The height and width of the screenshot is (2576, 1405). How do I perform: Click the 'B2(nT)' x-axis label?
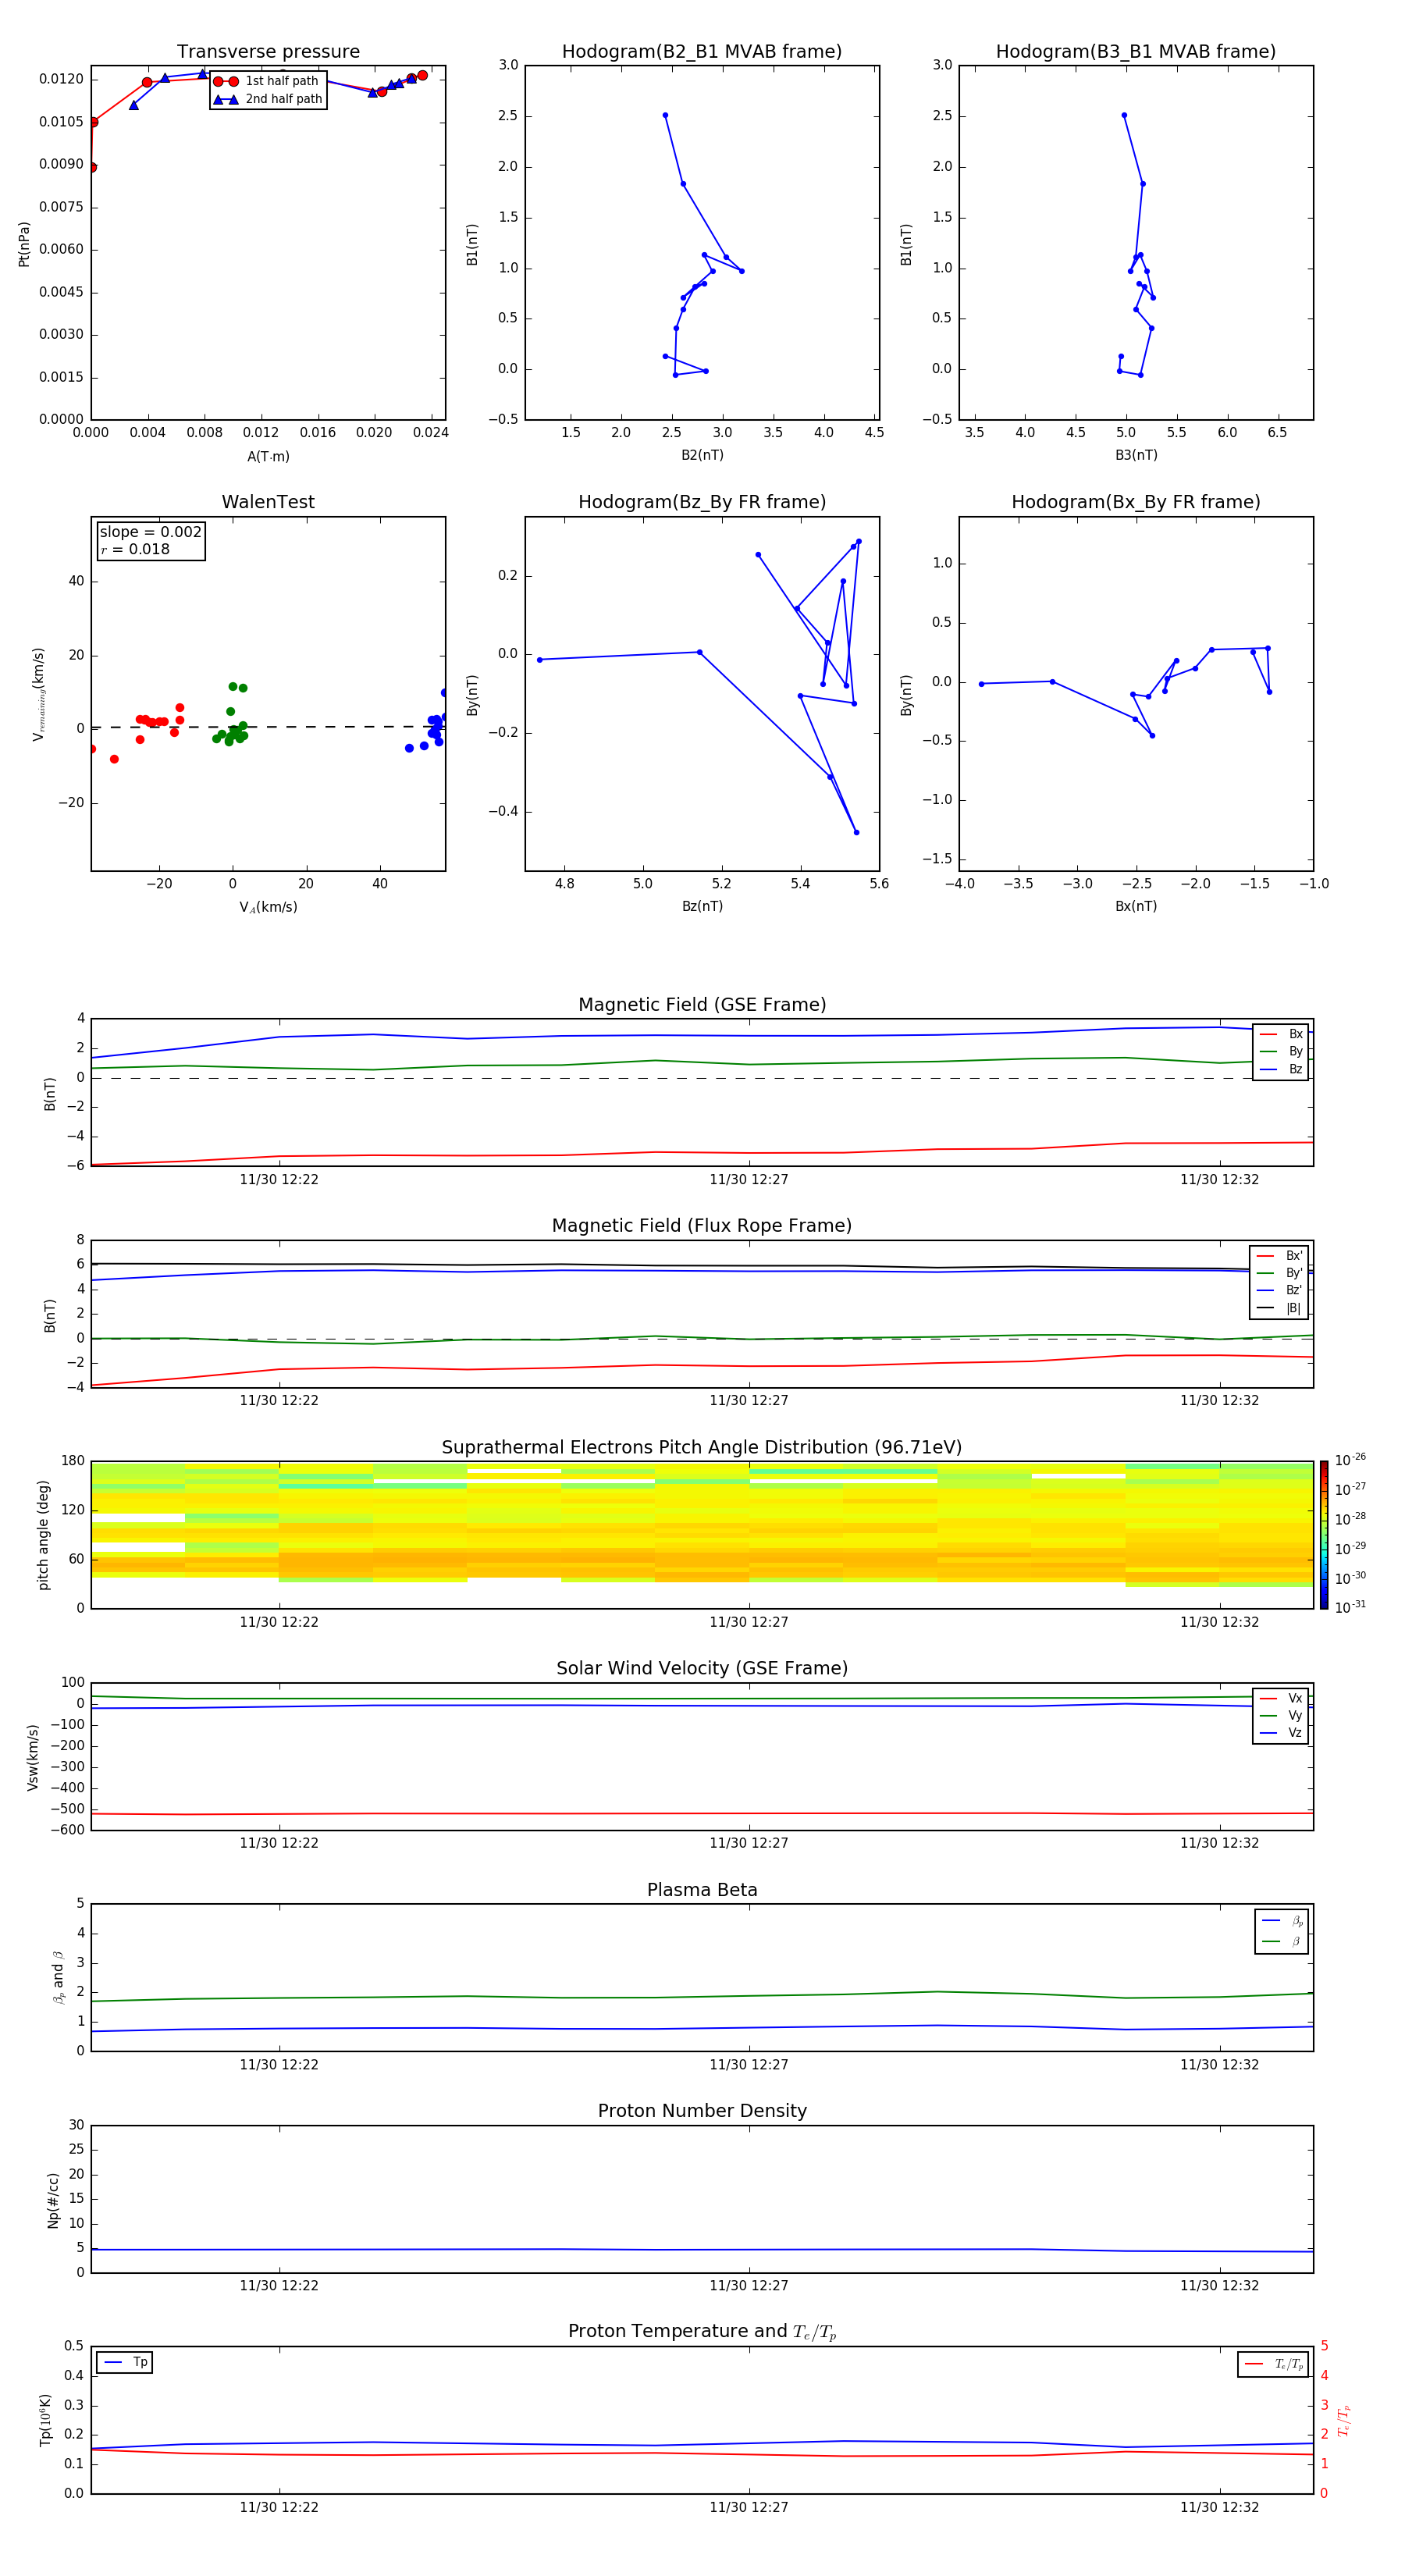click(x=702, y=455)
